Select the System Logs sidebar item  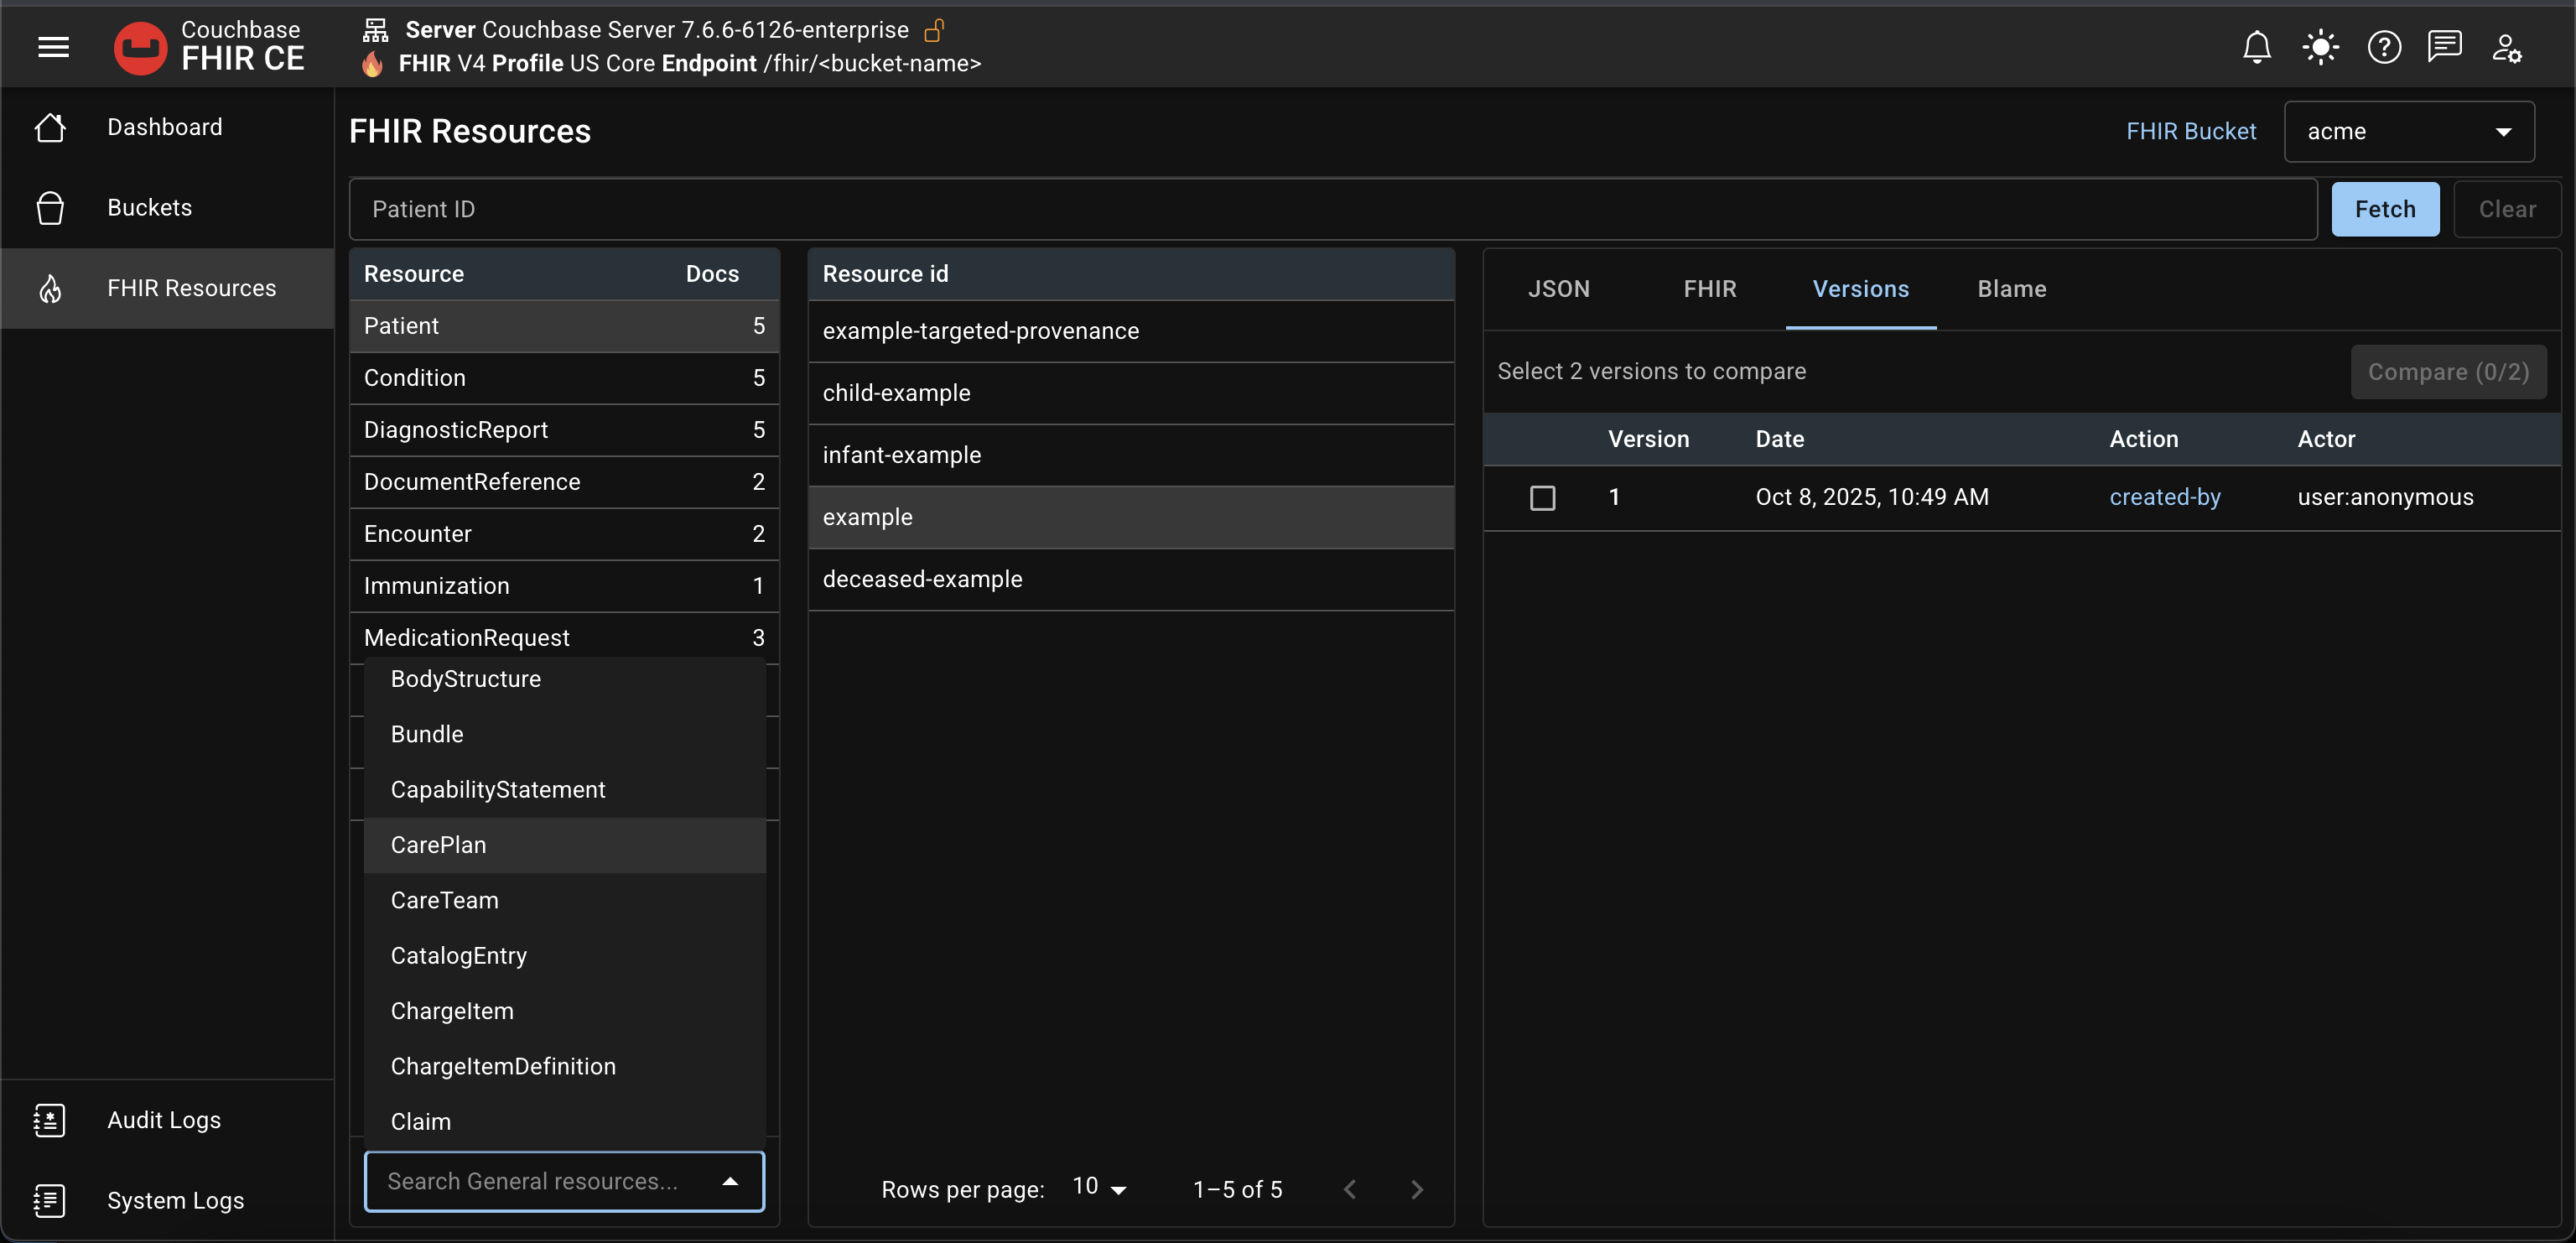point(174,1200)
